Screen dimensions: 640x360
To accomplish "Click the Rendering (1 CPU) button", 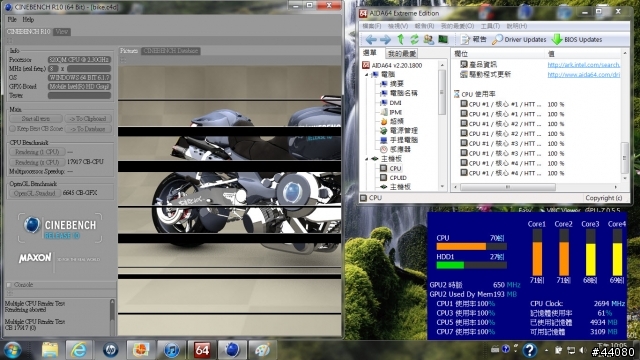I will [37, 152].
